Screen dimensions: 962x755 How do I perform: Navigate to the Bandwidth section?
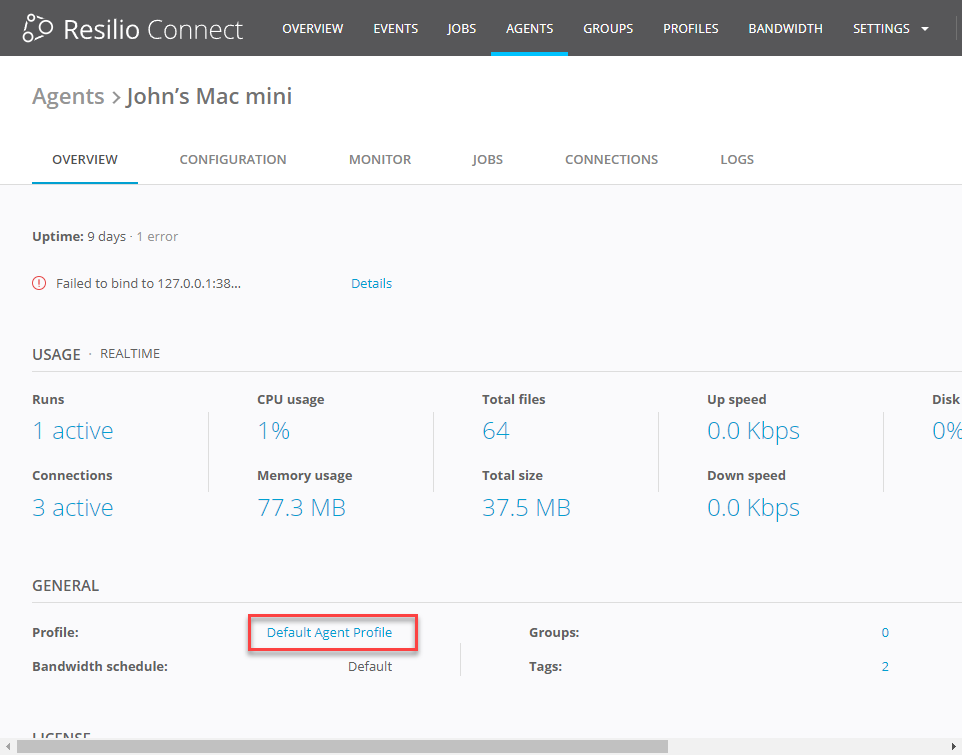tap(785, 29)
